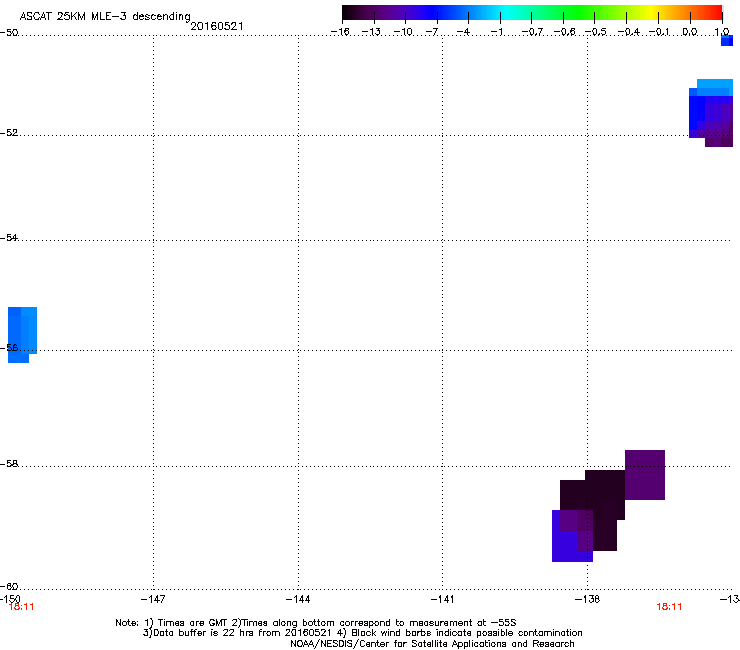Select the -60 latitude axis label
Image resolution: width=740 pixels, height=650 pixels.
pos(9,586)
